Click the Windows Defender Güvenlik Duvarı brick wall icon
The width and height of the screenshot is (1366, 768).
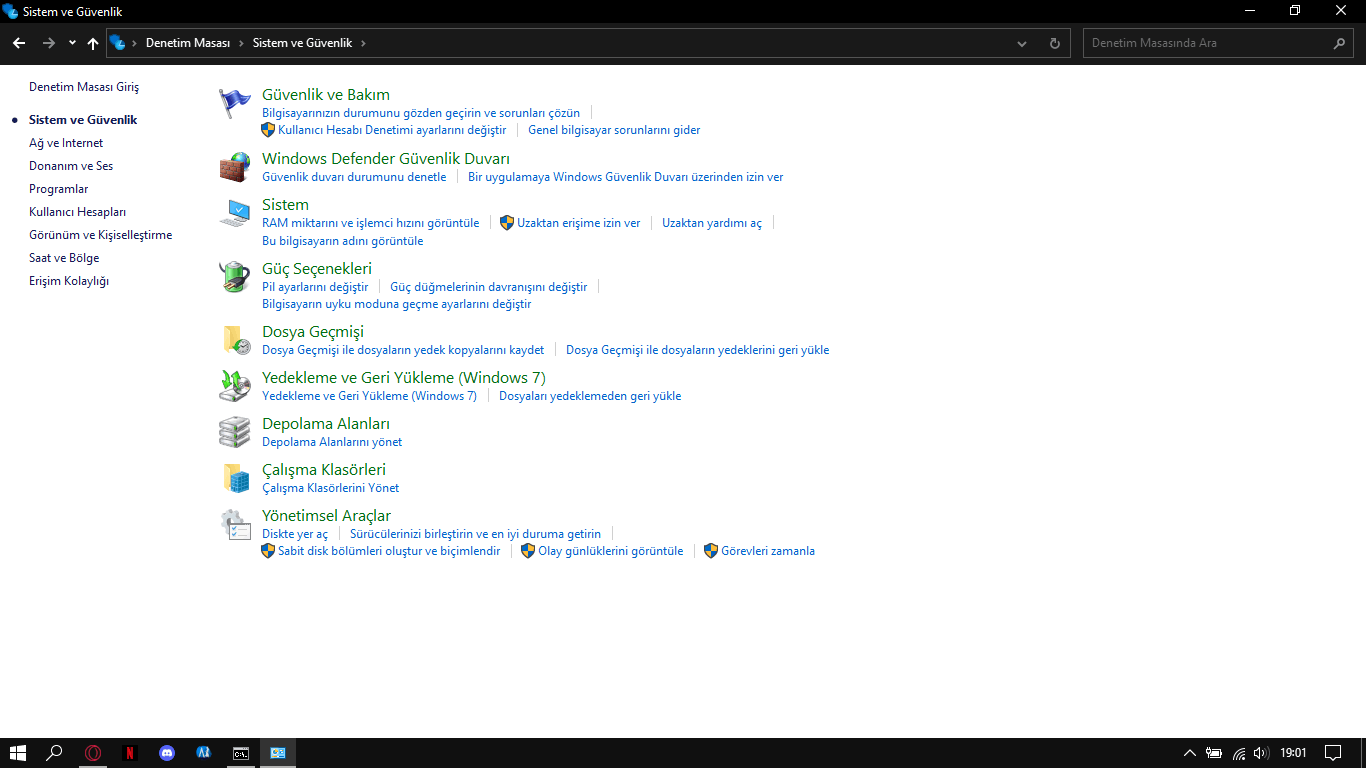click(x=235, y=167)
